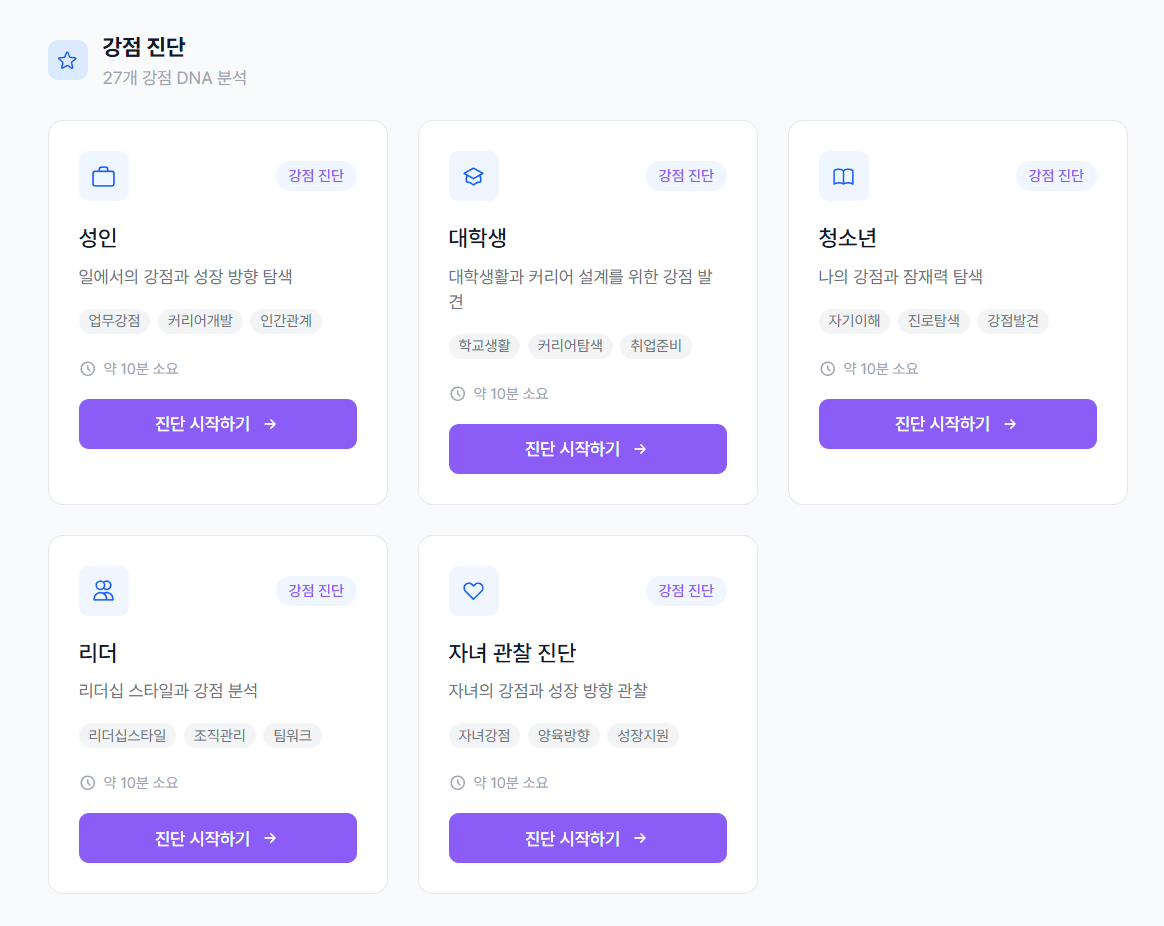Click the star icon next to 강점 진단 heading

coord(67,60)
